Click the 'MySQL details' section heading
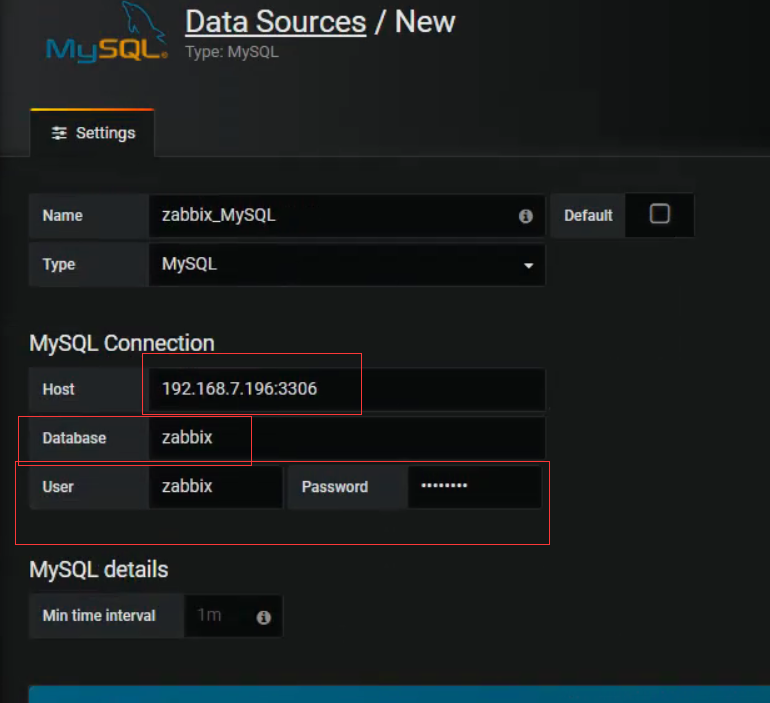Screen dimensions: 770x703 pyautogui.click(x=99, y=569)
